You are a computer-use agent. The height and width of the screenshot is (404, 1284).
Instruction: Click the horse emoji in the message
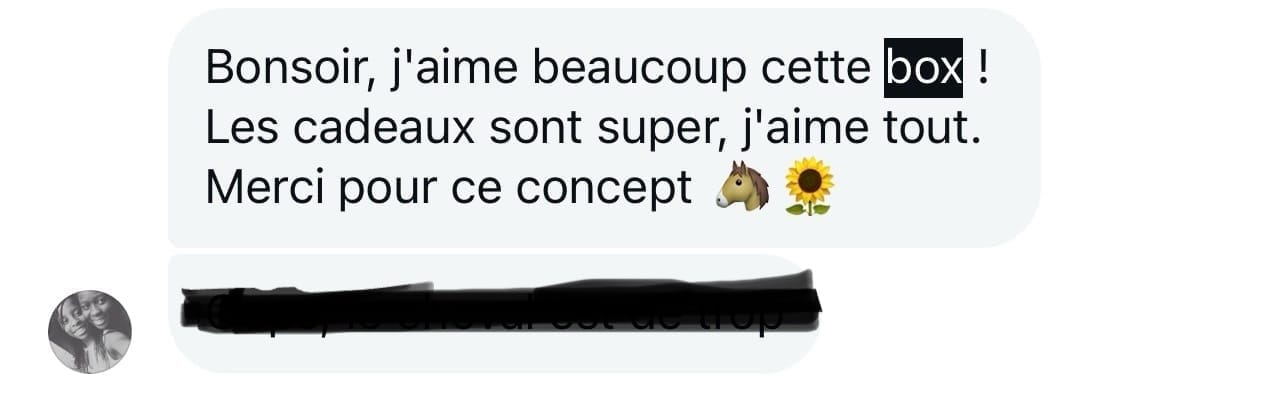coord(743,187)
